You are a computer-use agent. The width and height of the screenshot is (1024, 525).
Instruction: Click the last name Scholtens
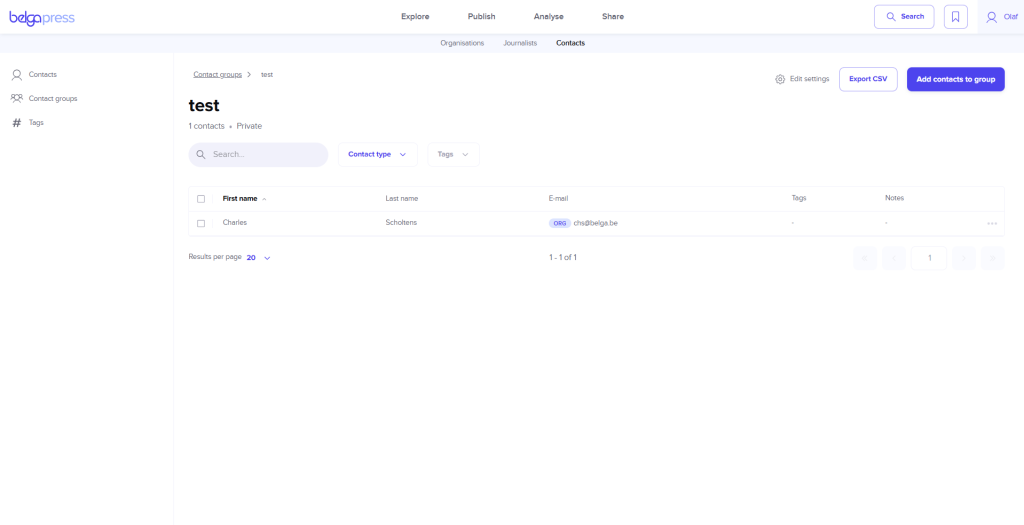[x=401, y=223]
